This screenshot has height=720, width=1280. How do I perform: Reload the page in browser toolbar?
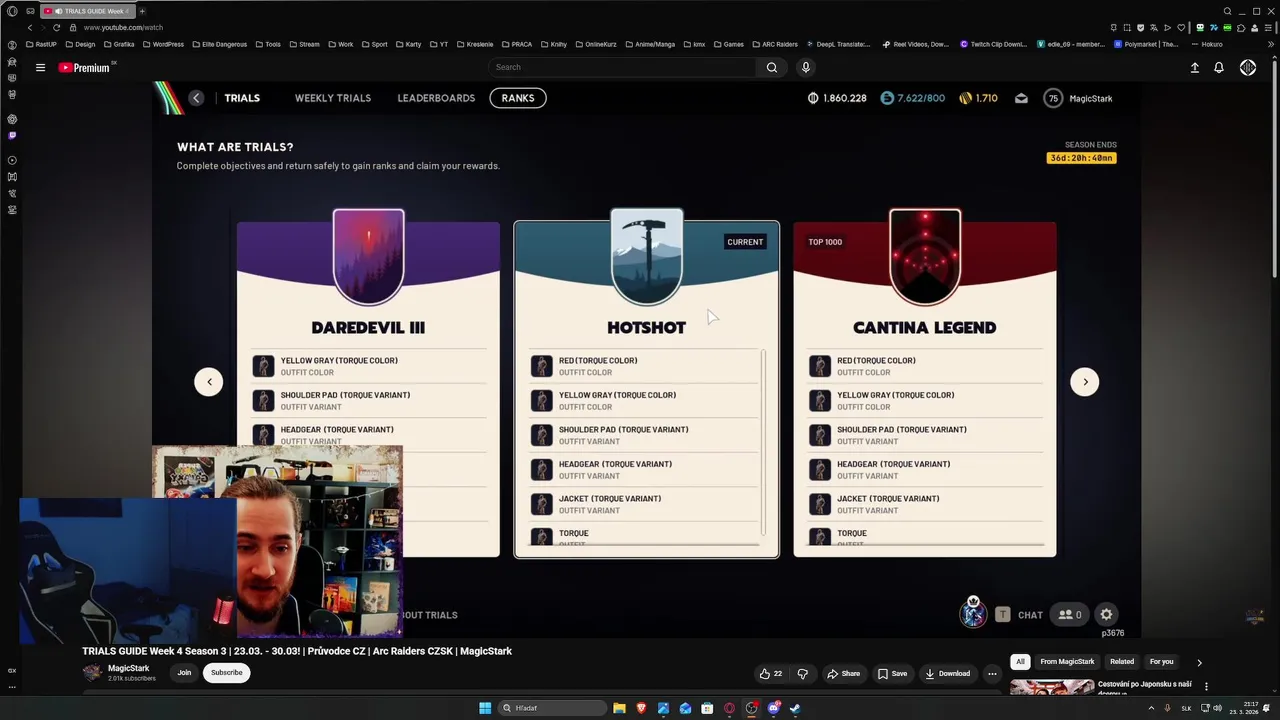[x=56, y=27]
